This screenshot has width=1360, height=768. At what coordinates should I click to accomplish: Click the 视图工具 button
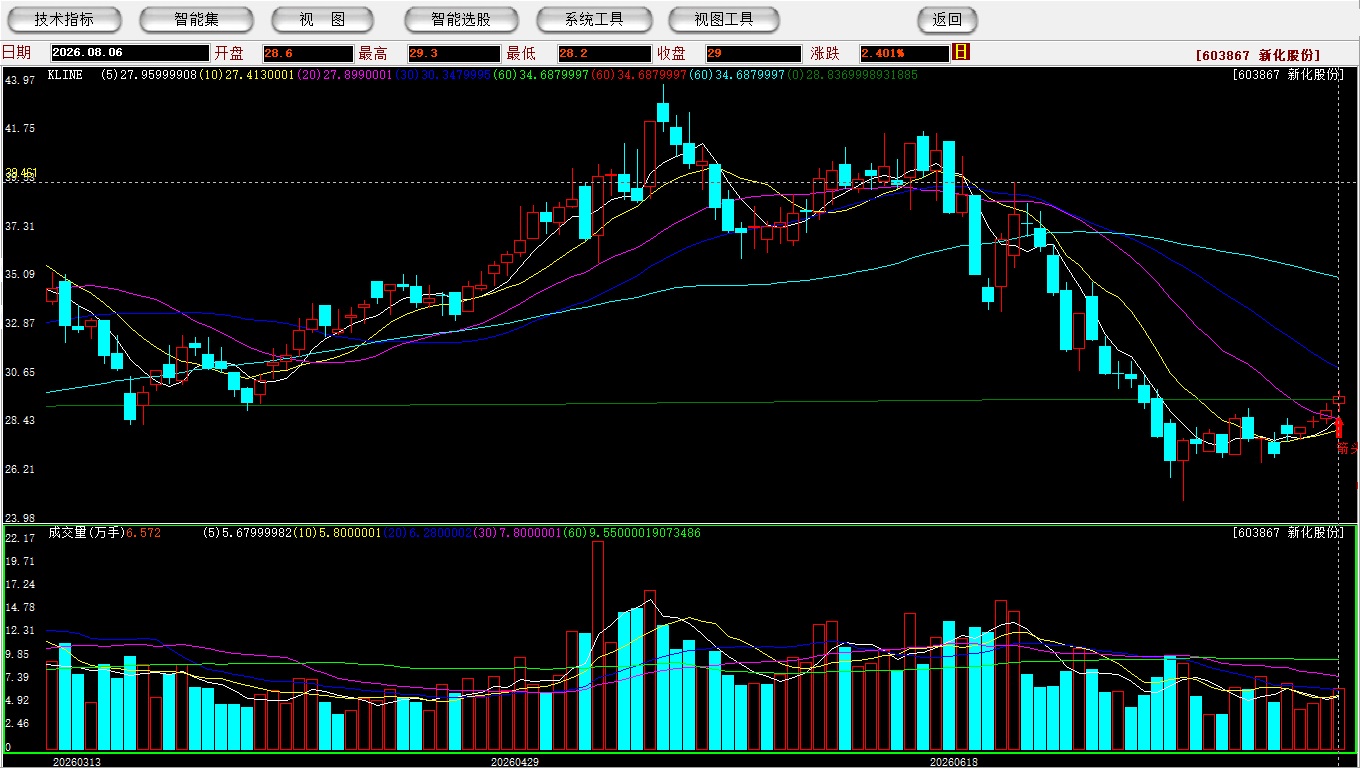coord(725,19)
